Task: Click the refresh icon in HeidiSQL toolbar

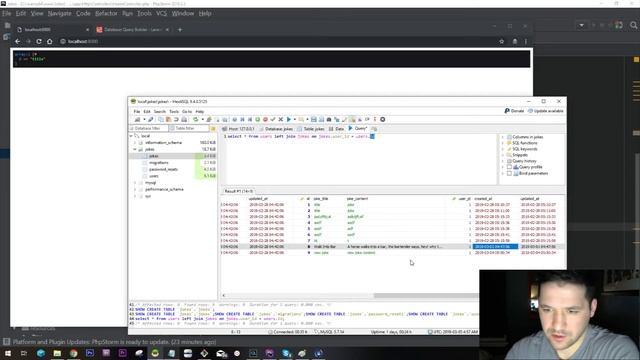Action: [x=196, y=120]
